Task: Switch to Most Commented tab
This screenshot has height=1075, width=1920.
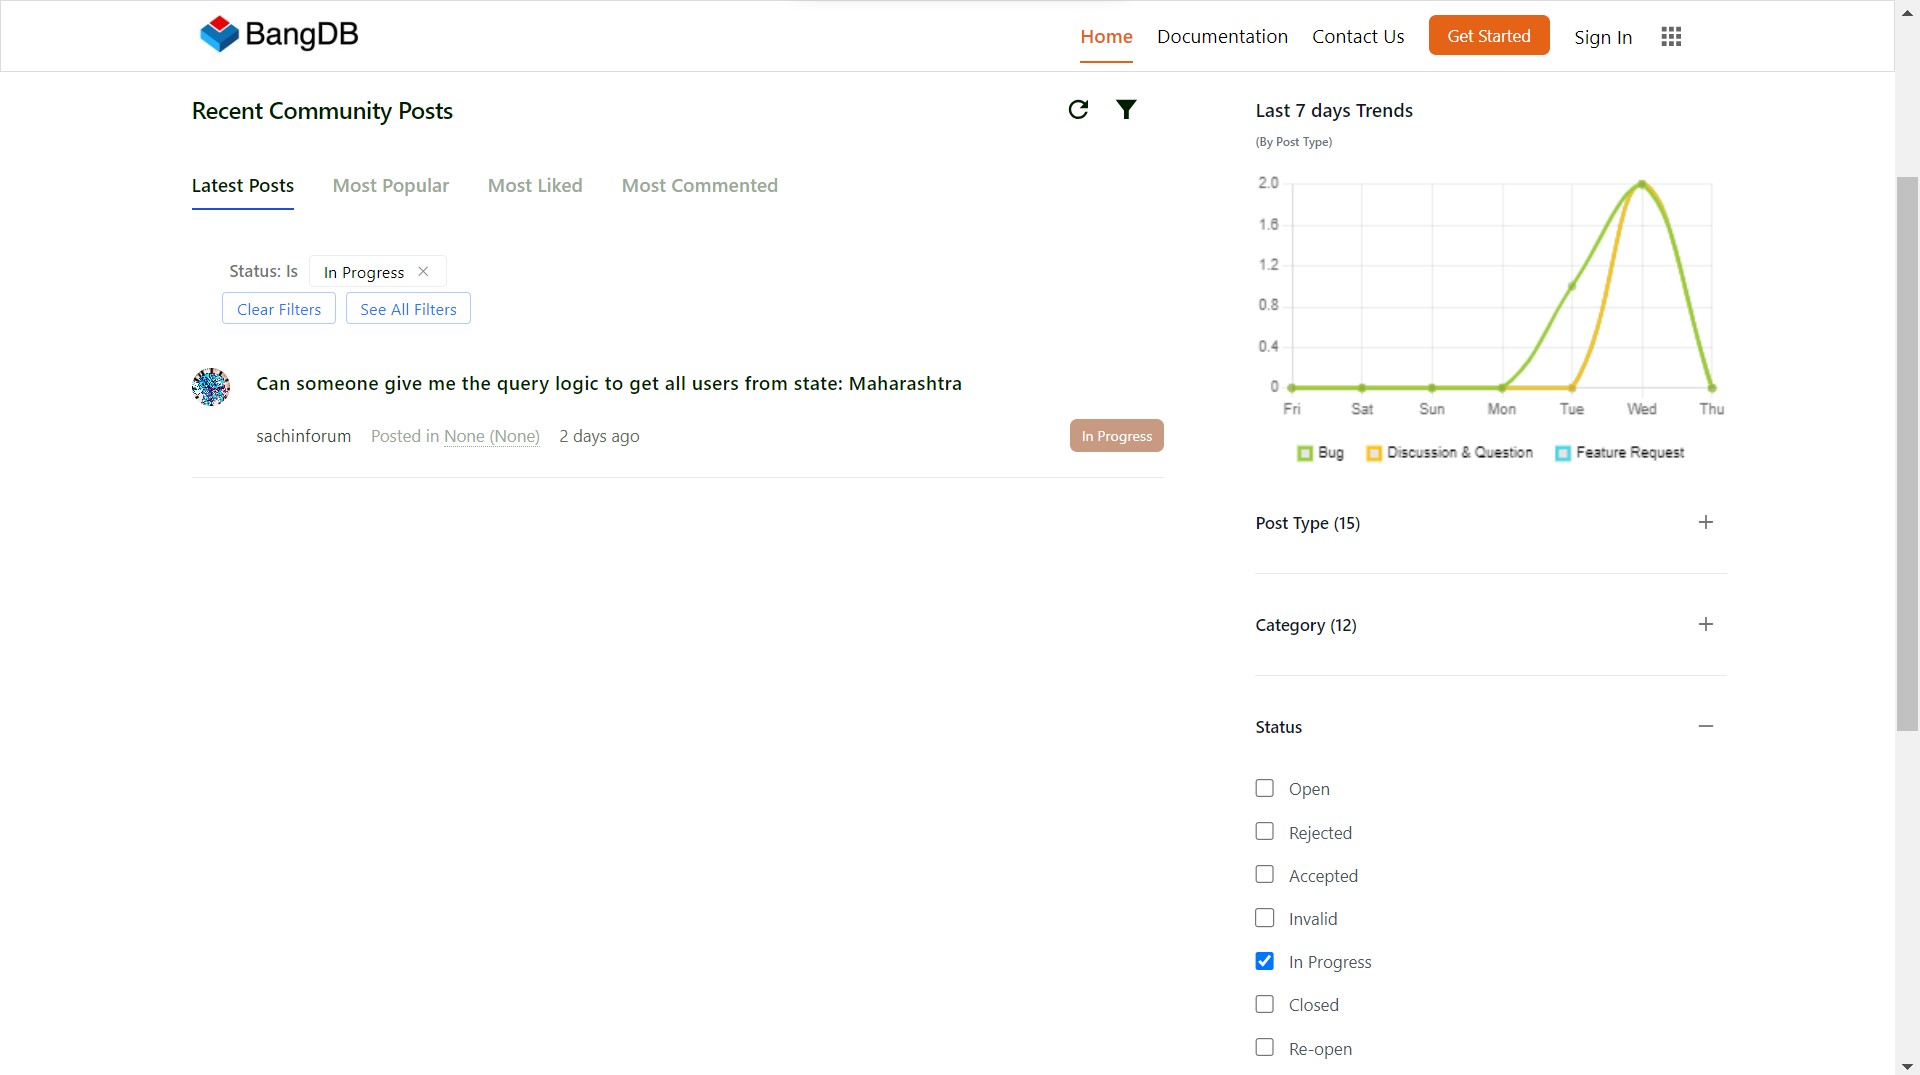Action: [700, 185]
